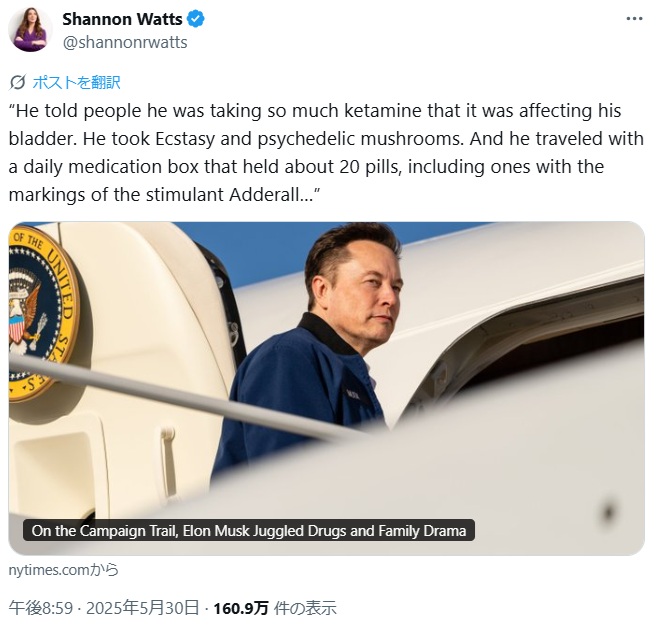Click Shannon Watts' profile avatar
The image size is (661, 627).
pos(30,29)
